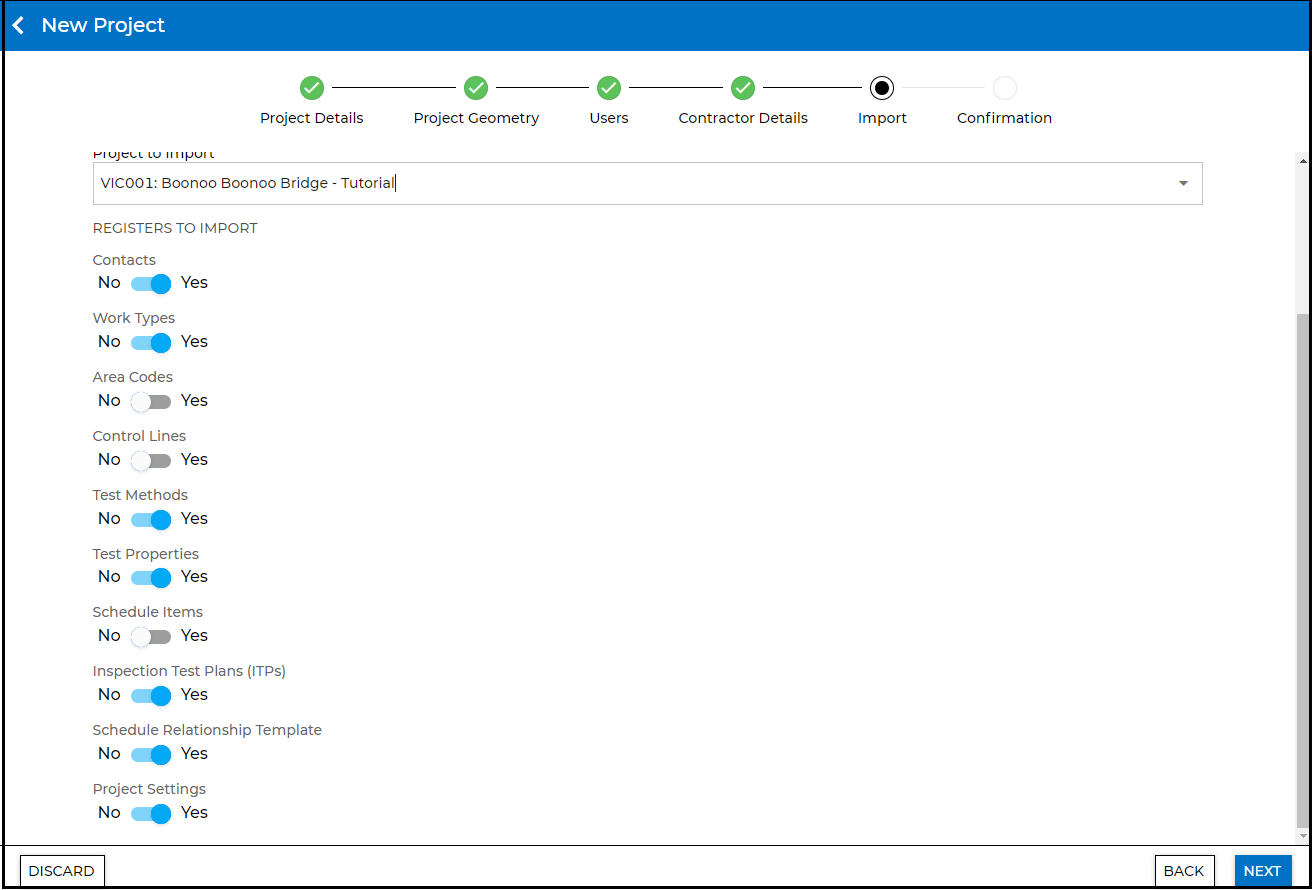Go to the Project Geometry step checkmark

tap(476, 88)
